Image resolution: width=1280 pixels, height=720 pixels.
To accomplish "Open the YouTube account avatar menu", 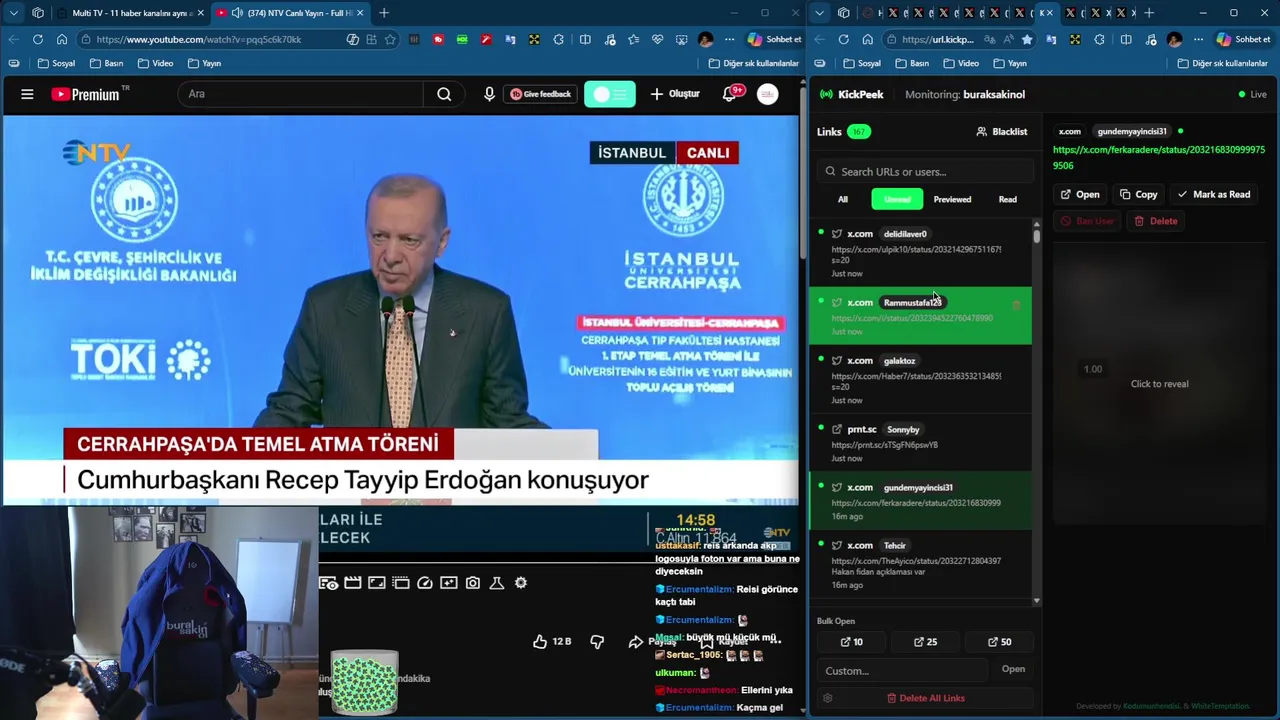I will tap(767, 94).
